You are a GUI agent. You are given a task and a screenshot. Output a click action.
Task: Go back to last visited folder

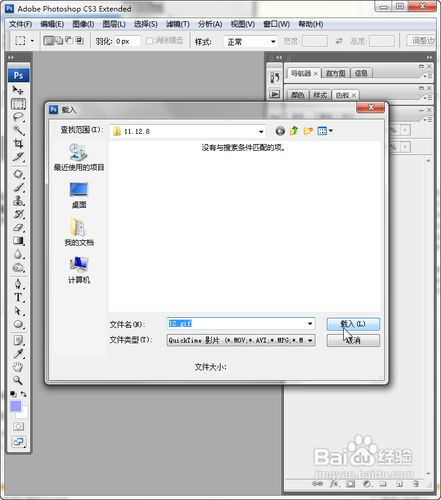[x=280, y=131]
